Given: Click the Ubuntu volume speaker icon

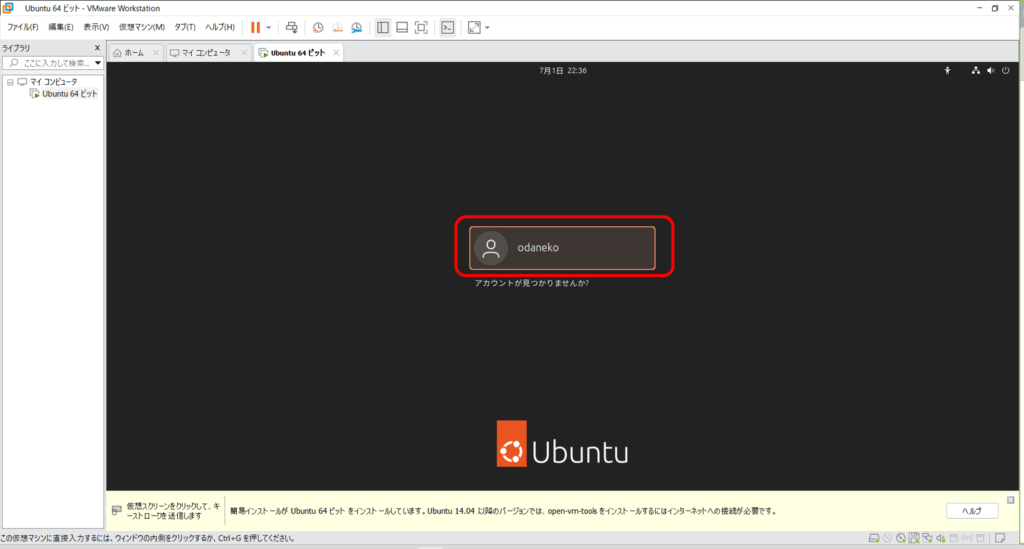Looking at the screenshot, I should pos(990,71).
